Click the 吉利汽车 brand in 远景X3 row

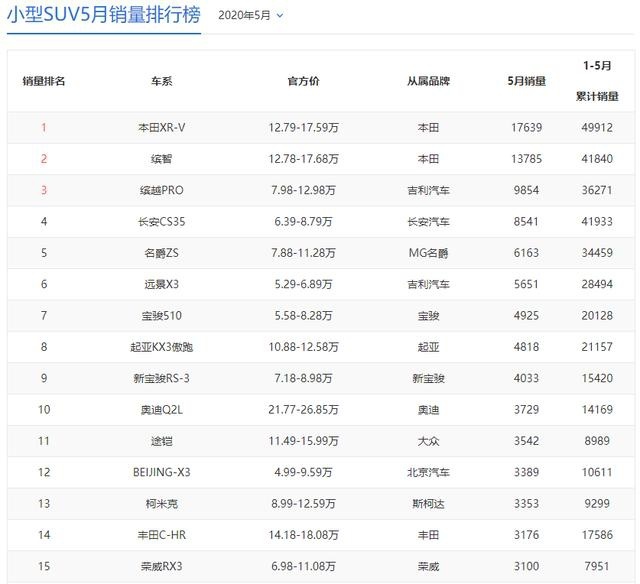[x=428, y=284]
